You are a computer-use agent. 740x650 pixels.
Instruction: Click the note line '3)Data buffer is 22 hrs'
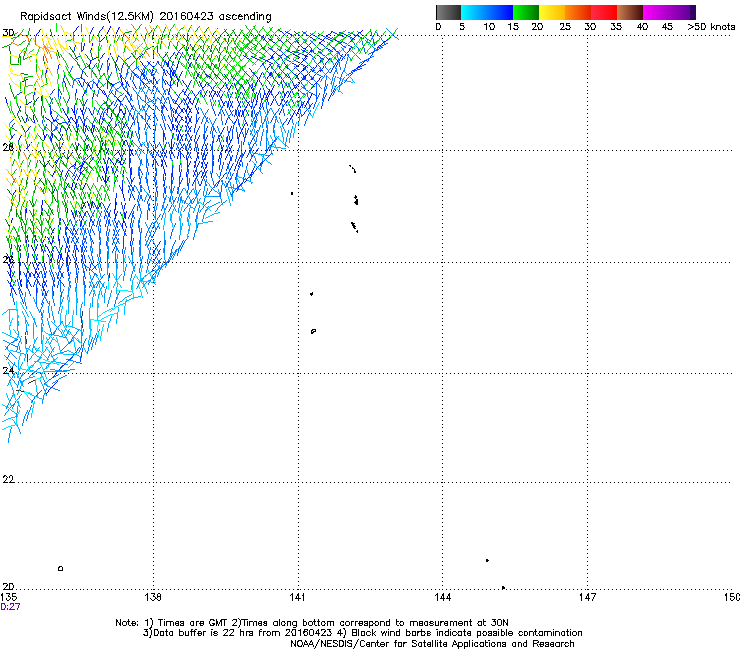coord(362,633)
